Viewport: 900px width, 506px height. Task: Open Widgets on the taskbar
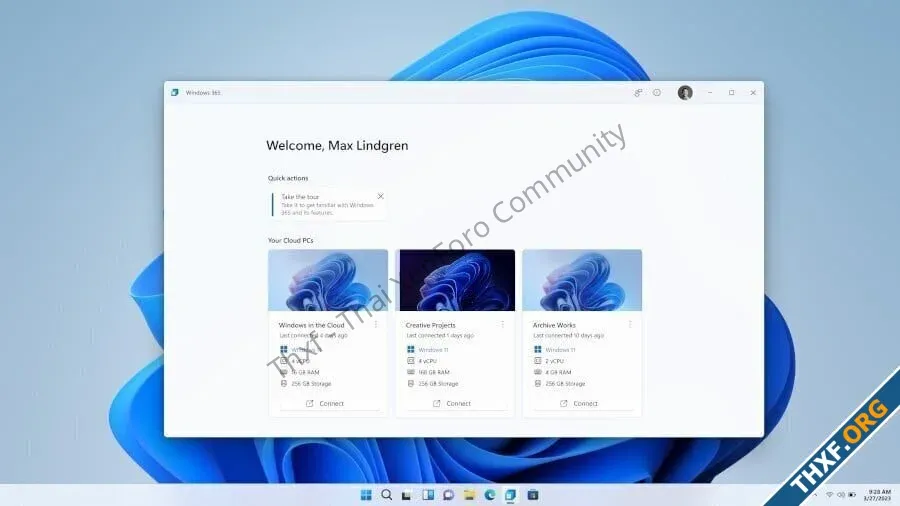pyautogui.click(x=428, y=495)
